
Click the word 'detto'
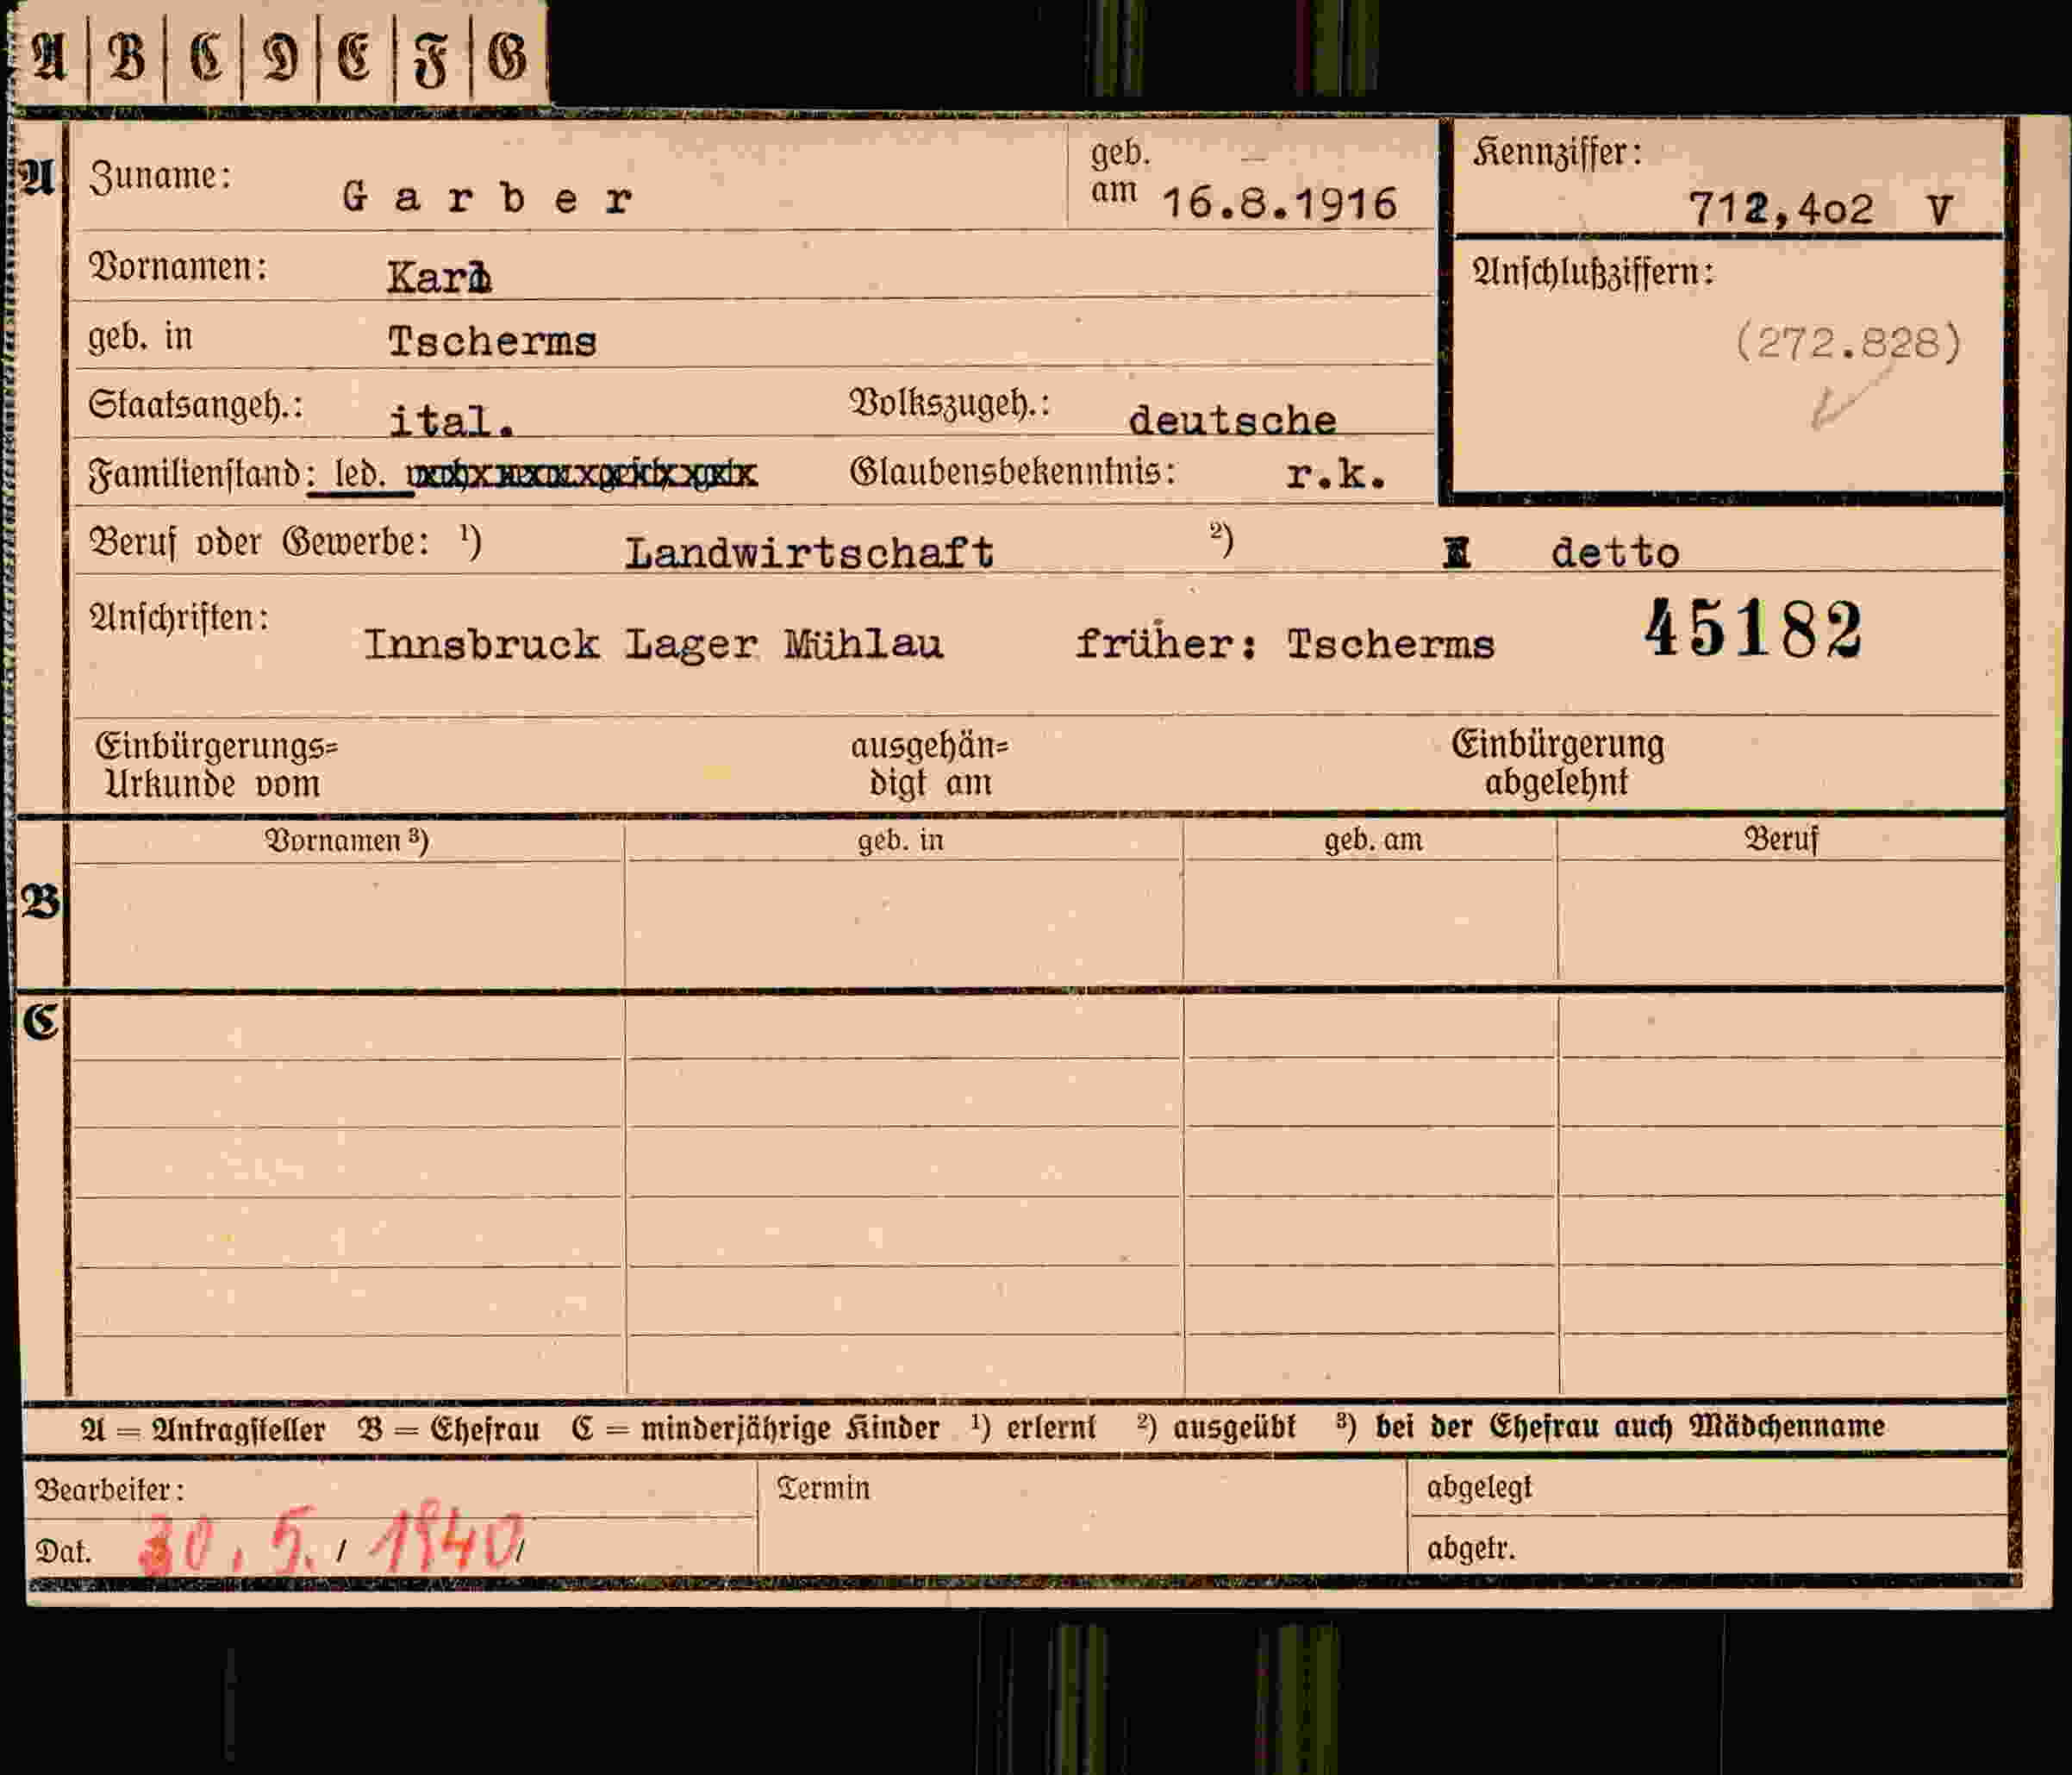coord(1615,553)
